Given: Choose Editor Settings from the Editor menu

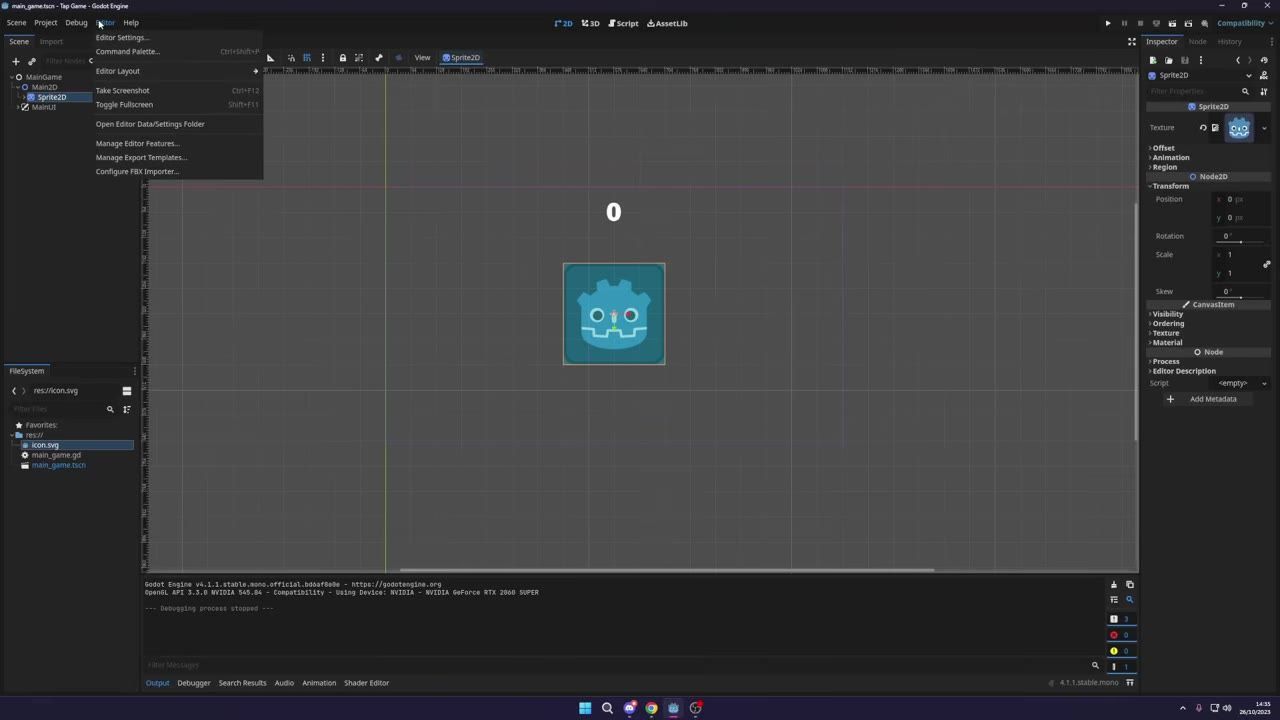Looking at the screenshot, I should (122, 38).
